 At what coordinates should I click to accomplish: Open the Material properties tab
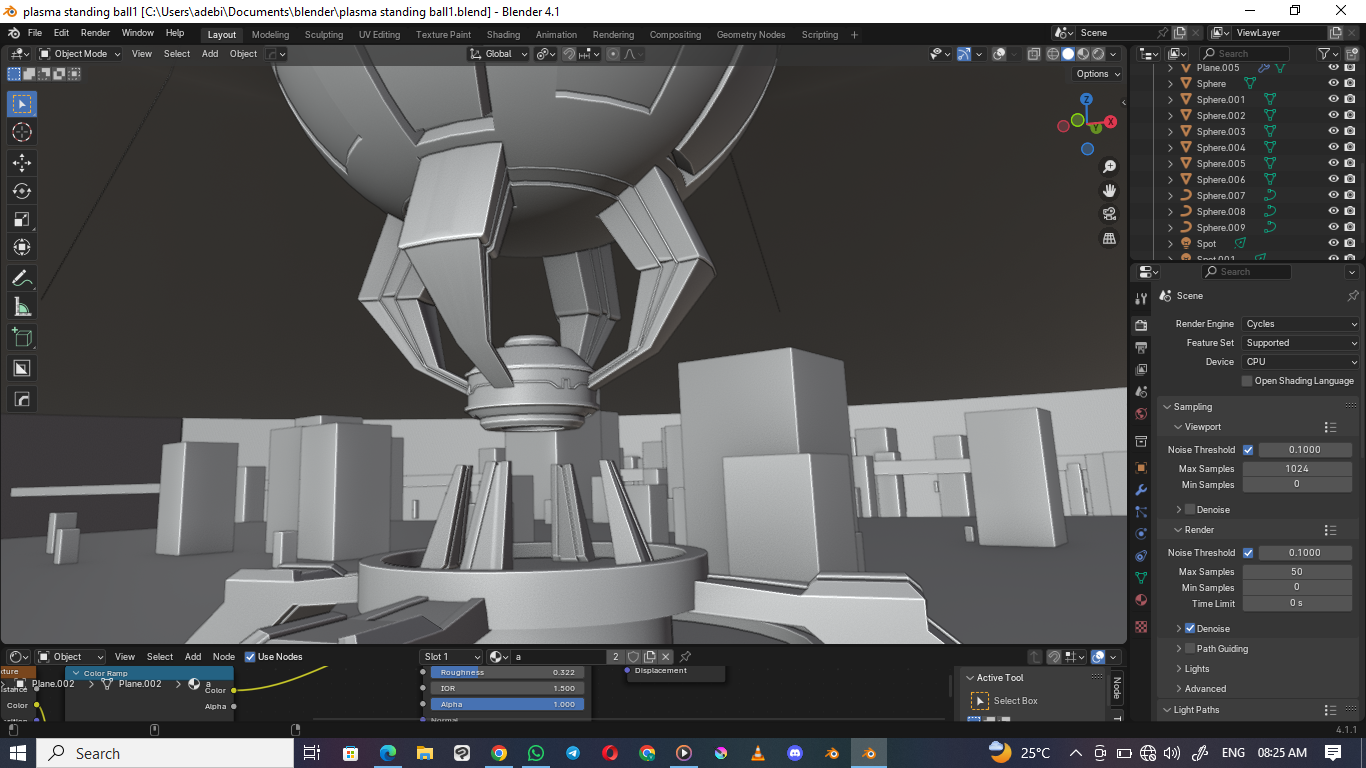tap(1141, 600)
